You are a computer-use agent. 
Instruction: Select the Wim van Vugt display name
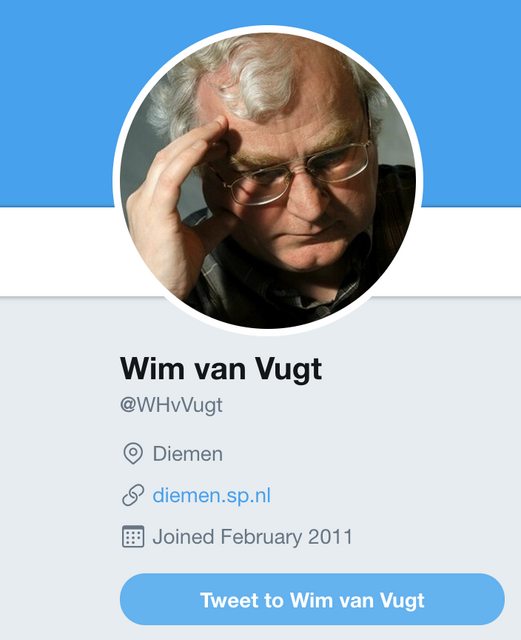click(x=221, y=369)
